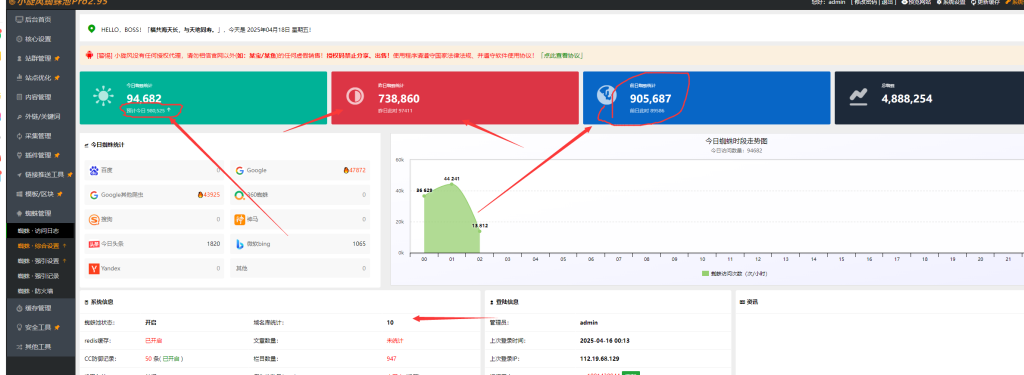1024x375 pixels.
Task: Click the 01 hour data point on chart
Action: 451,184
